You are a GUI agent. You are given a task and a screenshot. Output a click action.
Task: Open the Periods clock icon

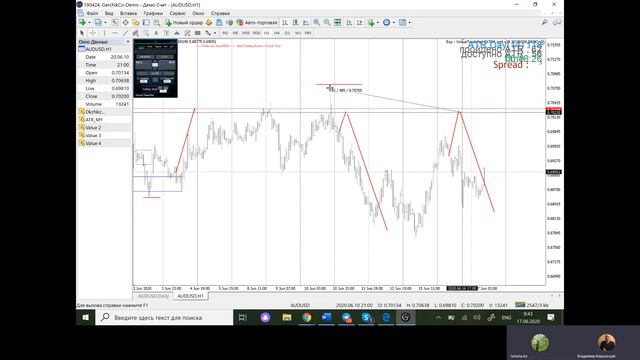[387, 22]
